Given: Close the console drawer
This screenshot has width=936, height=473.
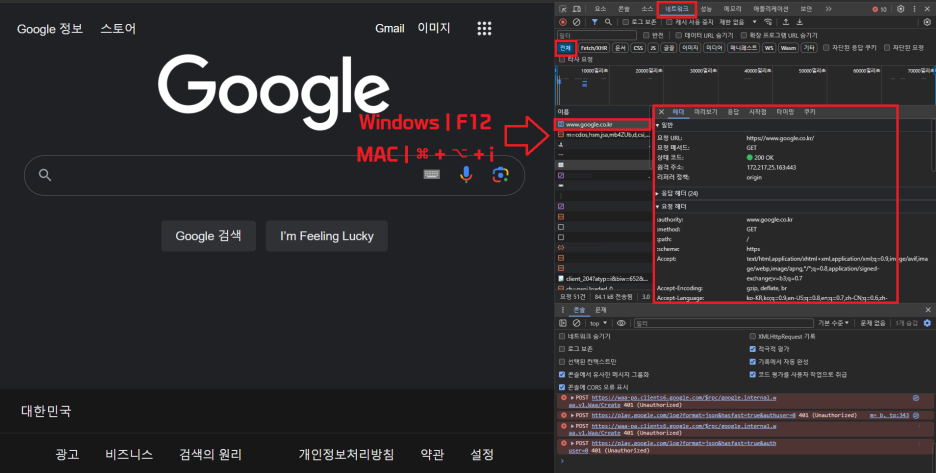Looking at the screenshot, I should pyautogui.click(x=928, y=310).
